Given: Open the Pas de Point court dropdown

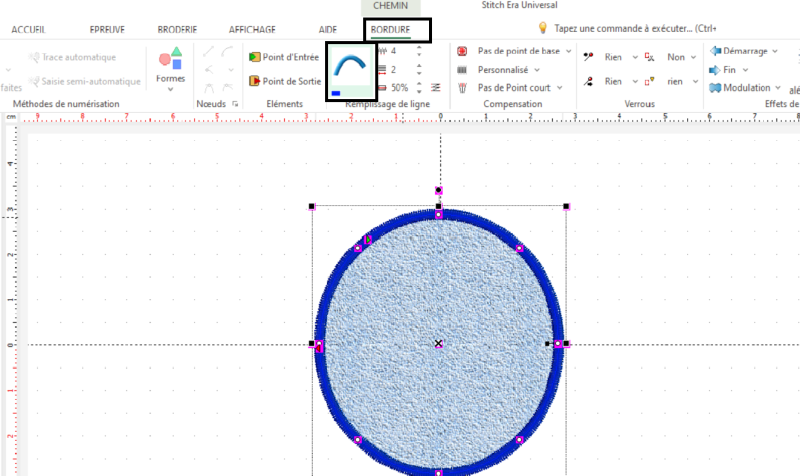Looking at the screenshot, I should pos(558,88).
